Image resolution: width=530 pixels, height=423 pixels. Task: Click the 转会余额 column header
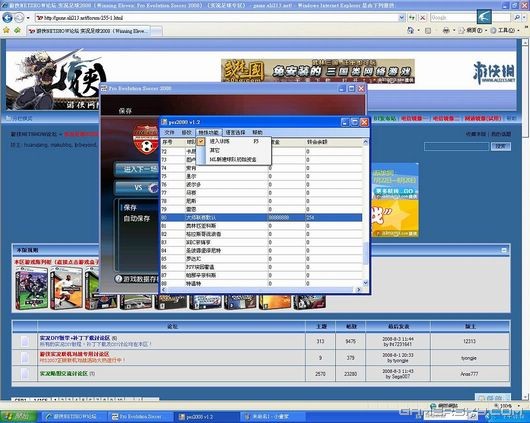[333, 142]
